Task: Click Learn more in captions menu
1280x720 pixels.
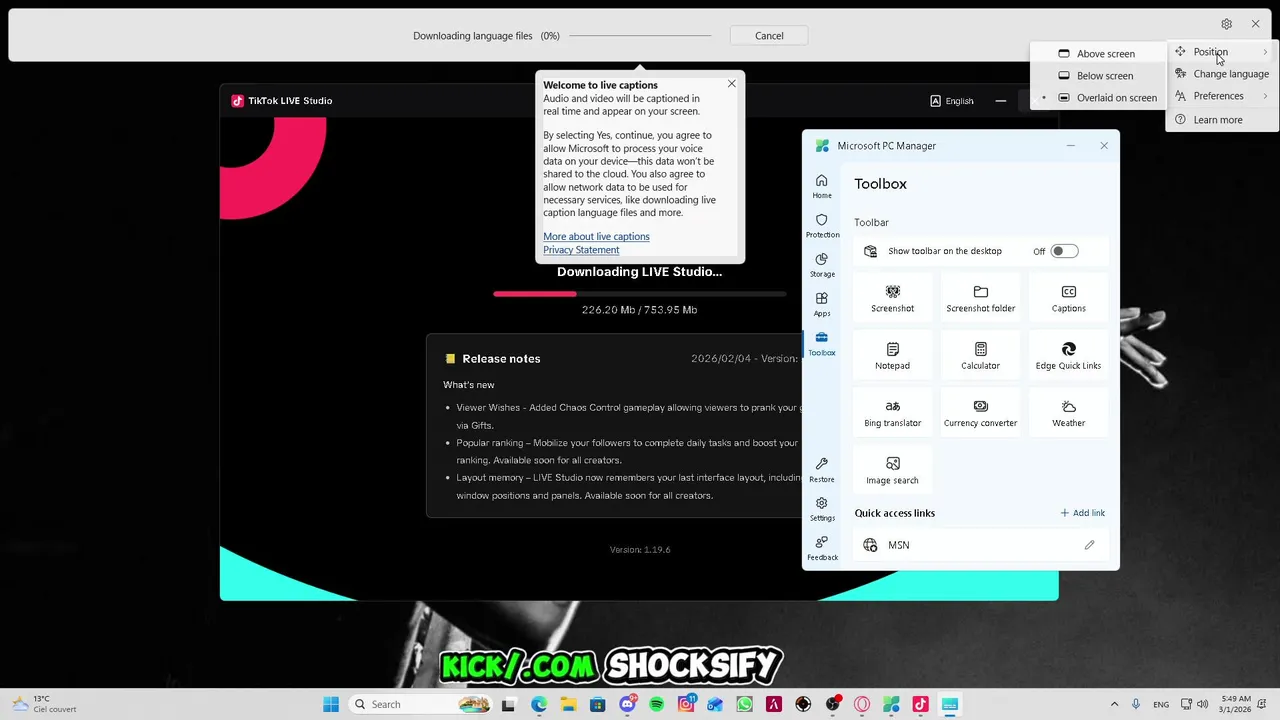Action: click(1222, 120)
